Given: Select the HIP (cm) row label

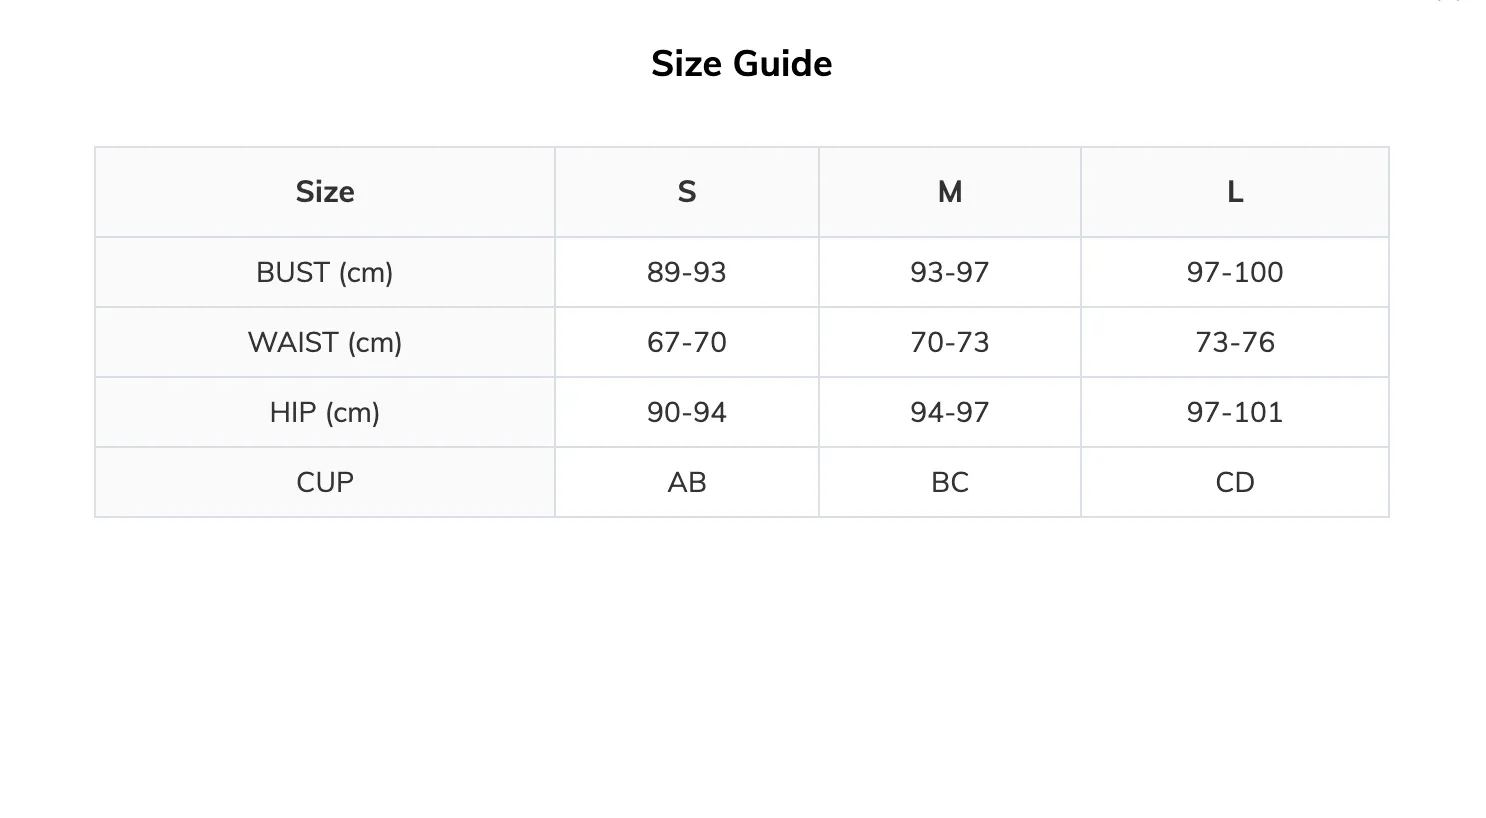Looking at the screenshot, I should point(325,412).
